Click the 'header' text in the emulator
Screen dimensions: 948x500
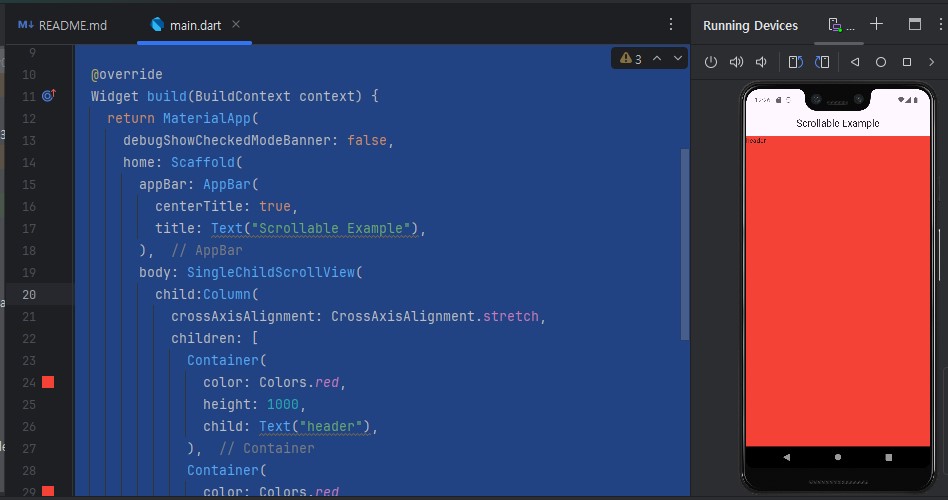(756, 140)
